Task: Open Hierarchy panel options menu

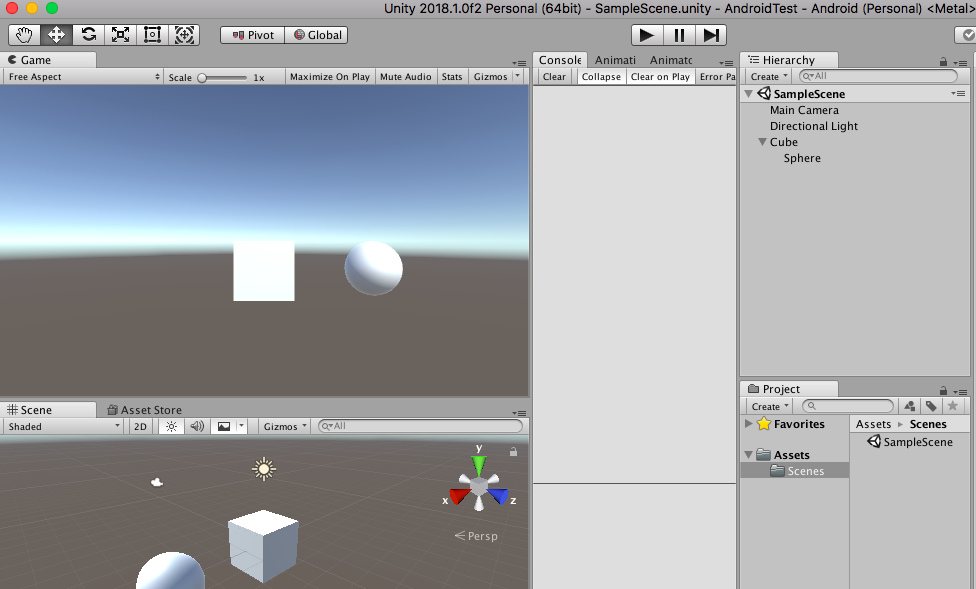Action: 960,63
